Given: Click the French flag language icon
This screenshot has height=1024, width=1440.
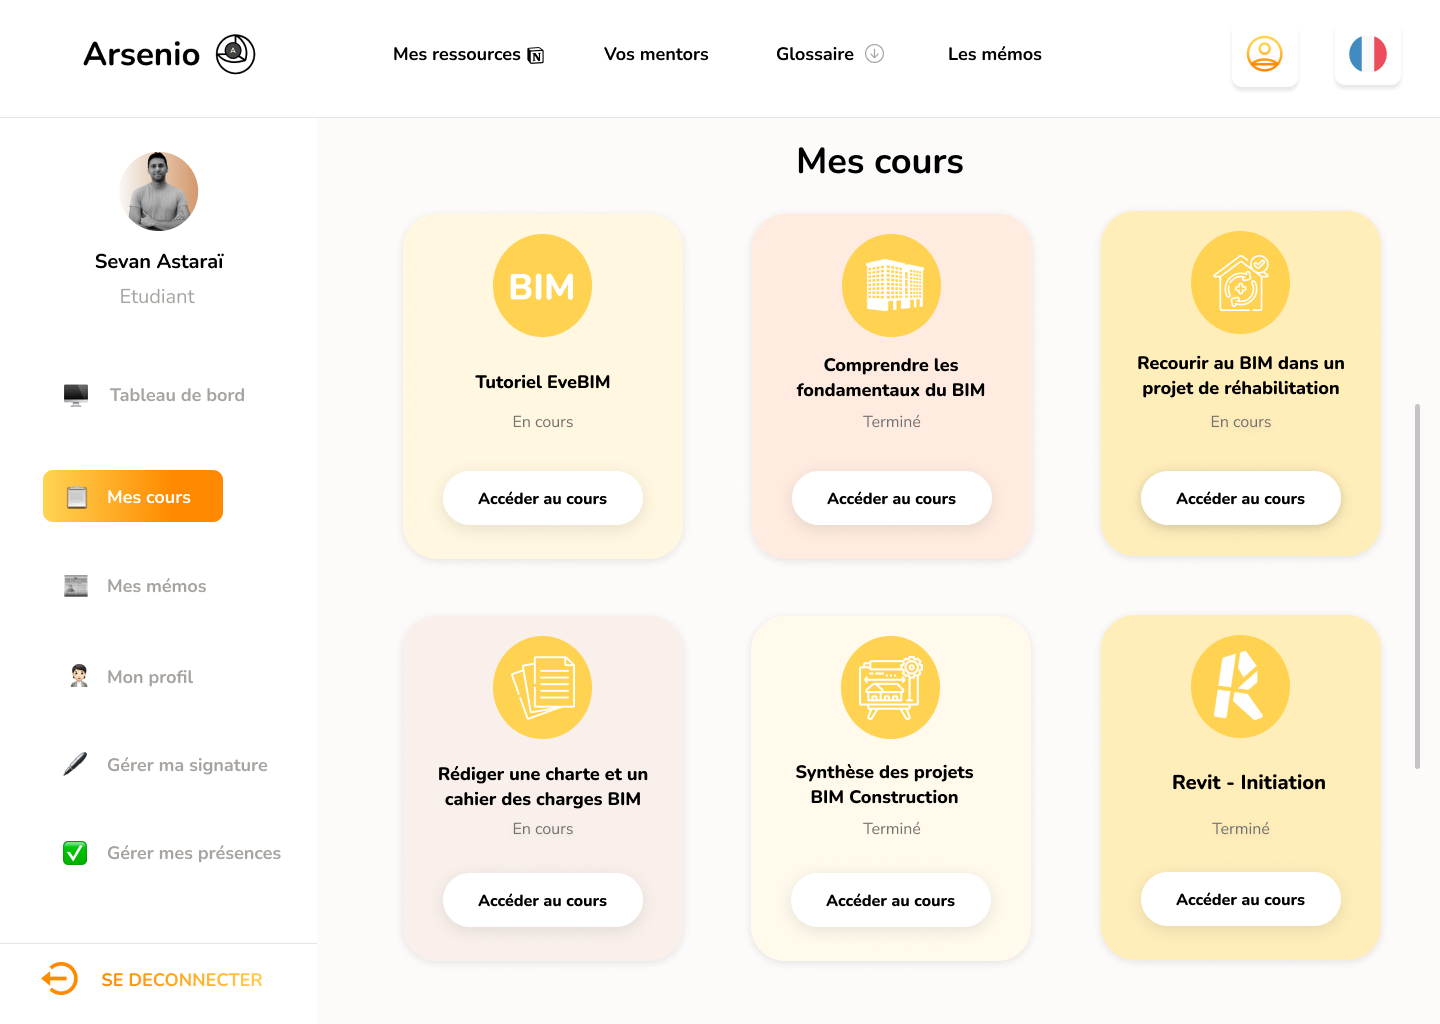Looking at the screenshot, I should (1368, 54).
